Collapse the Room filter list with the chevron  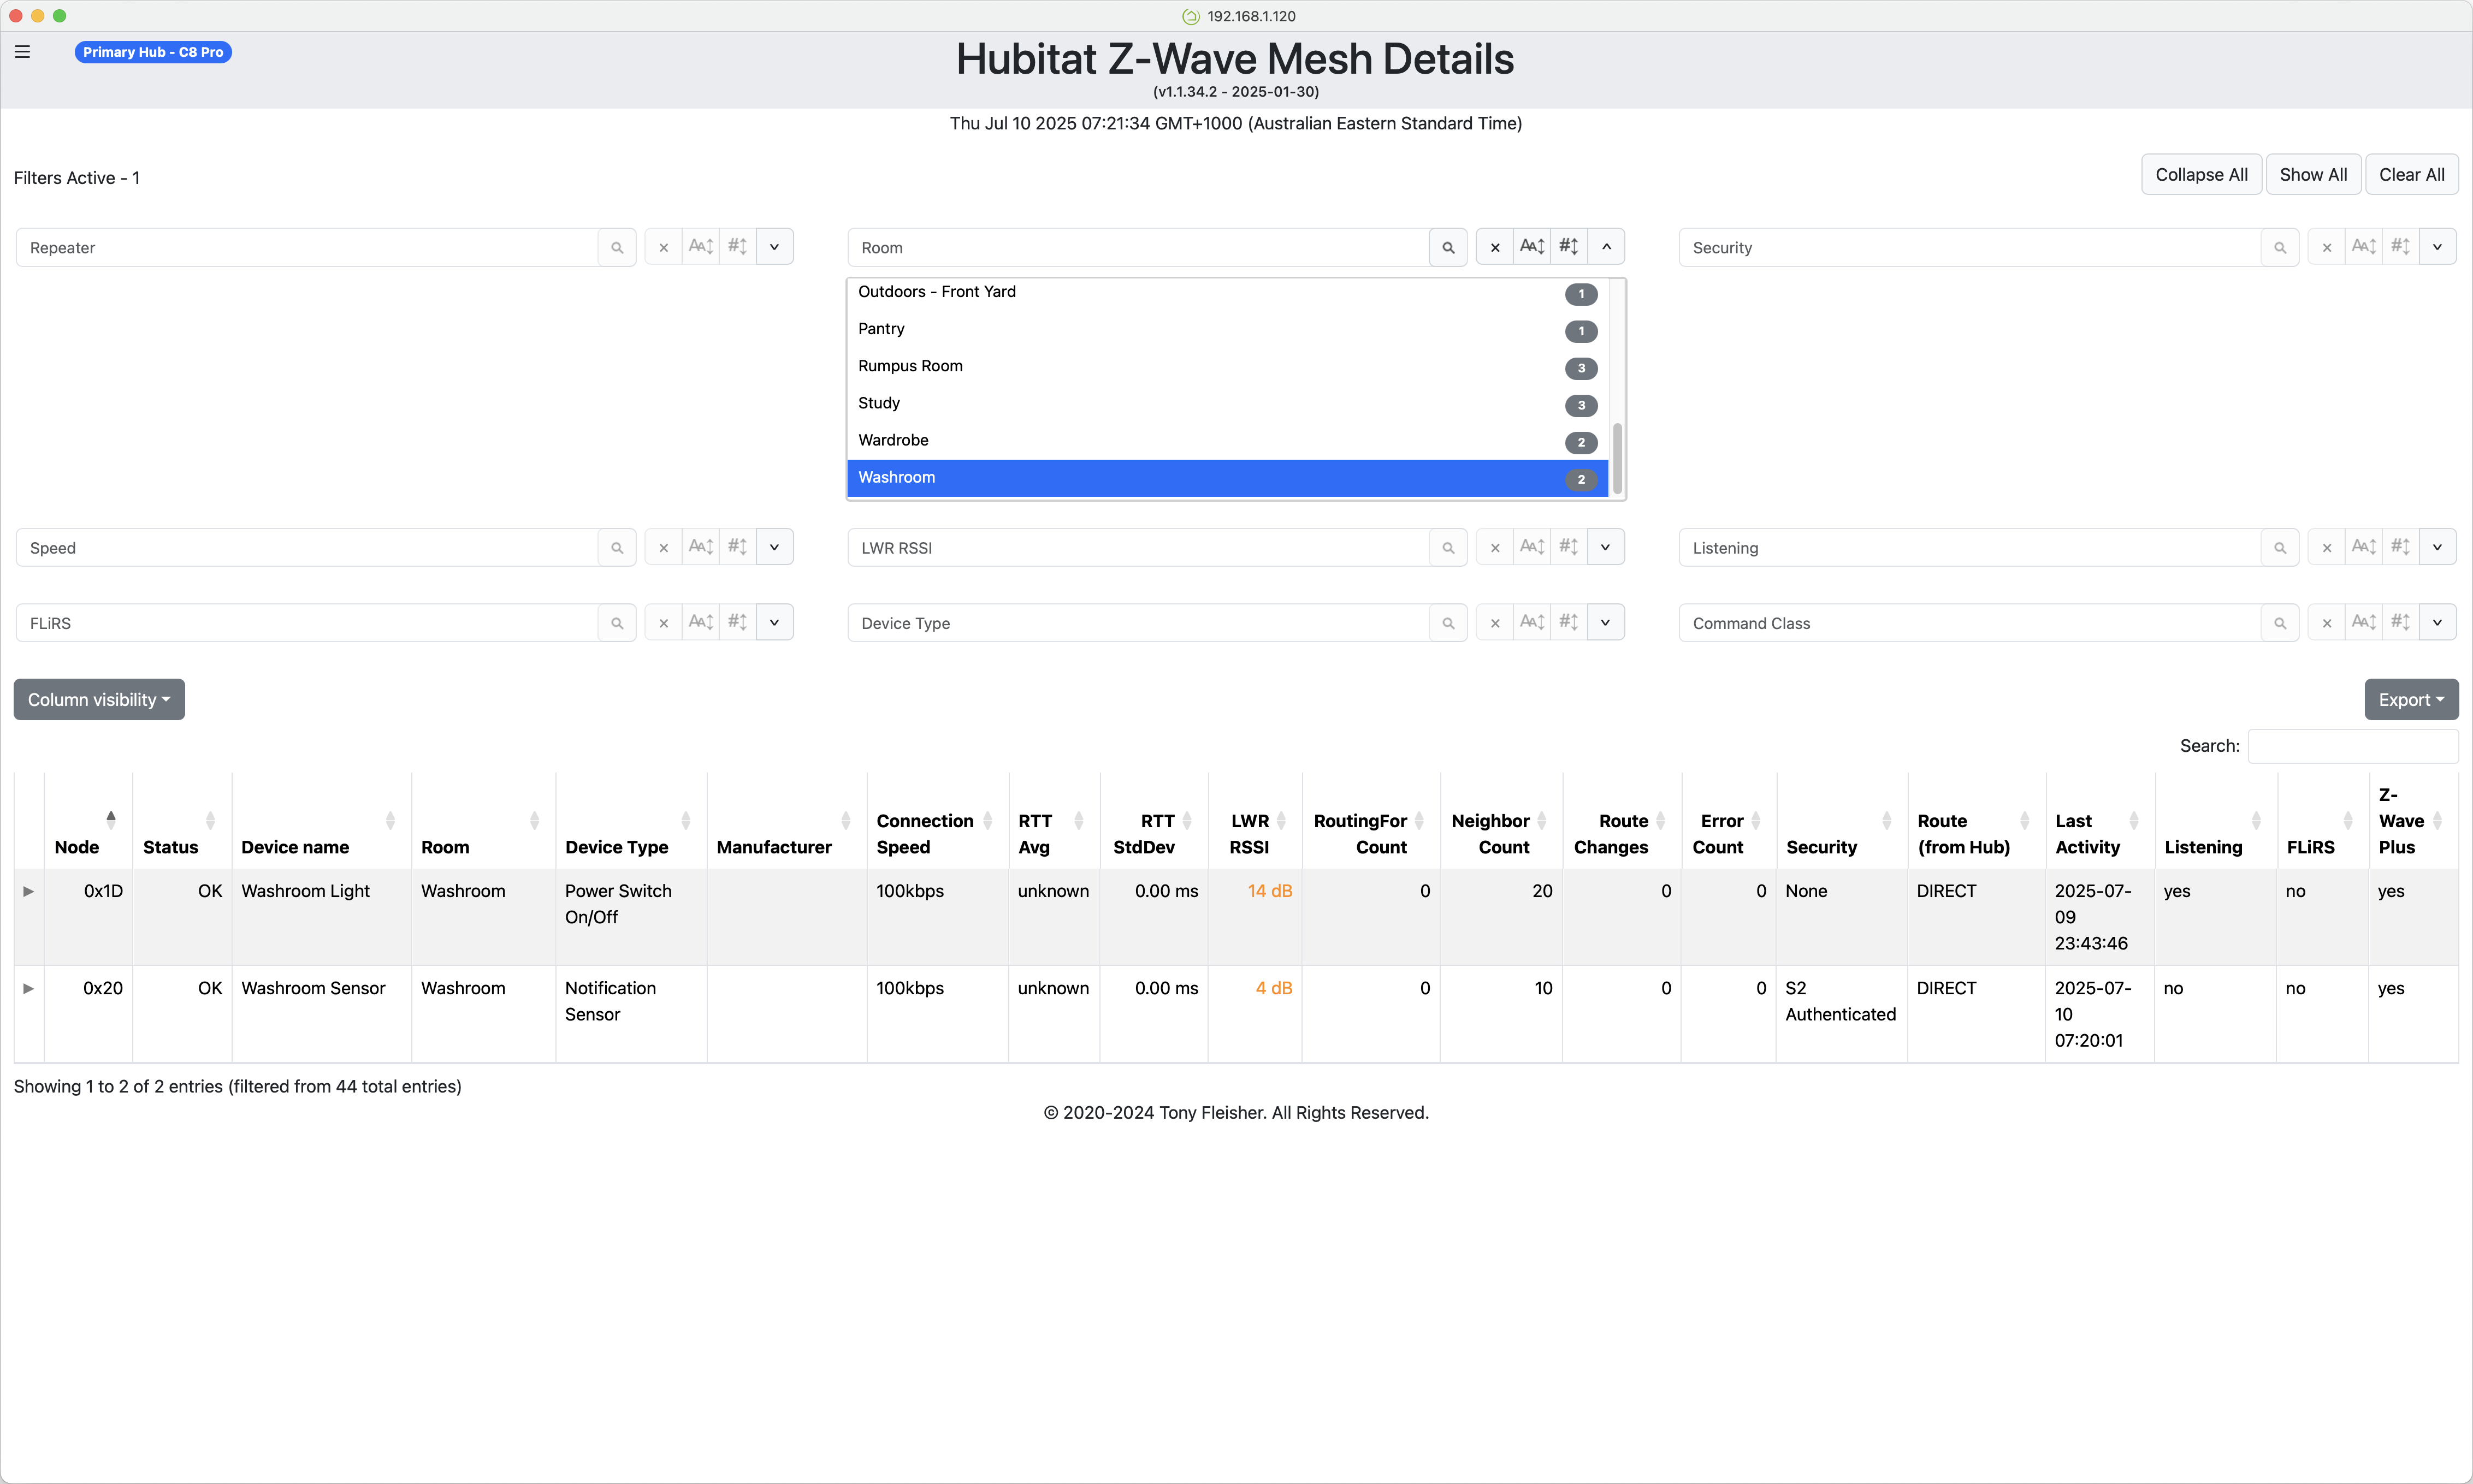pos(1606,246)
